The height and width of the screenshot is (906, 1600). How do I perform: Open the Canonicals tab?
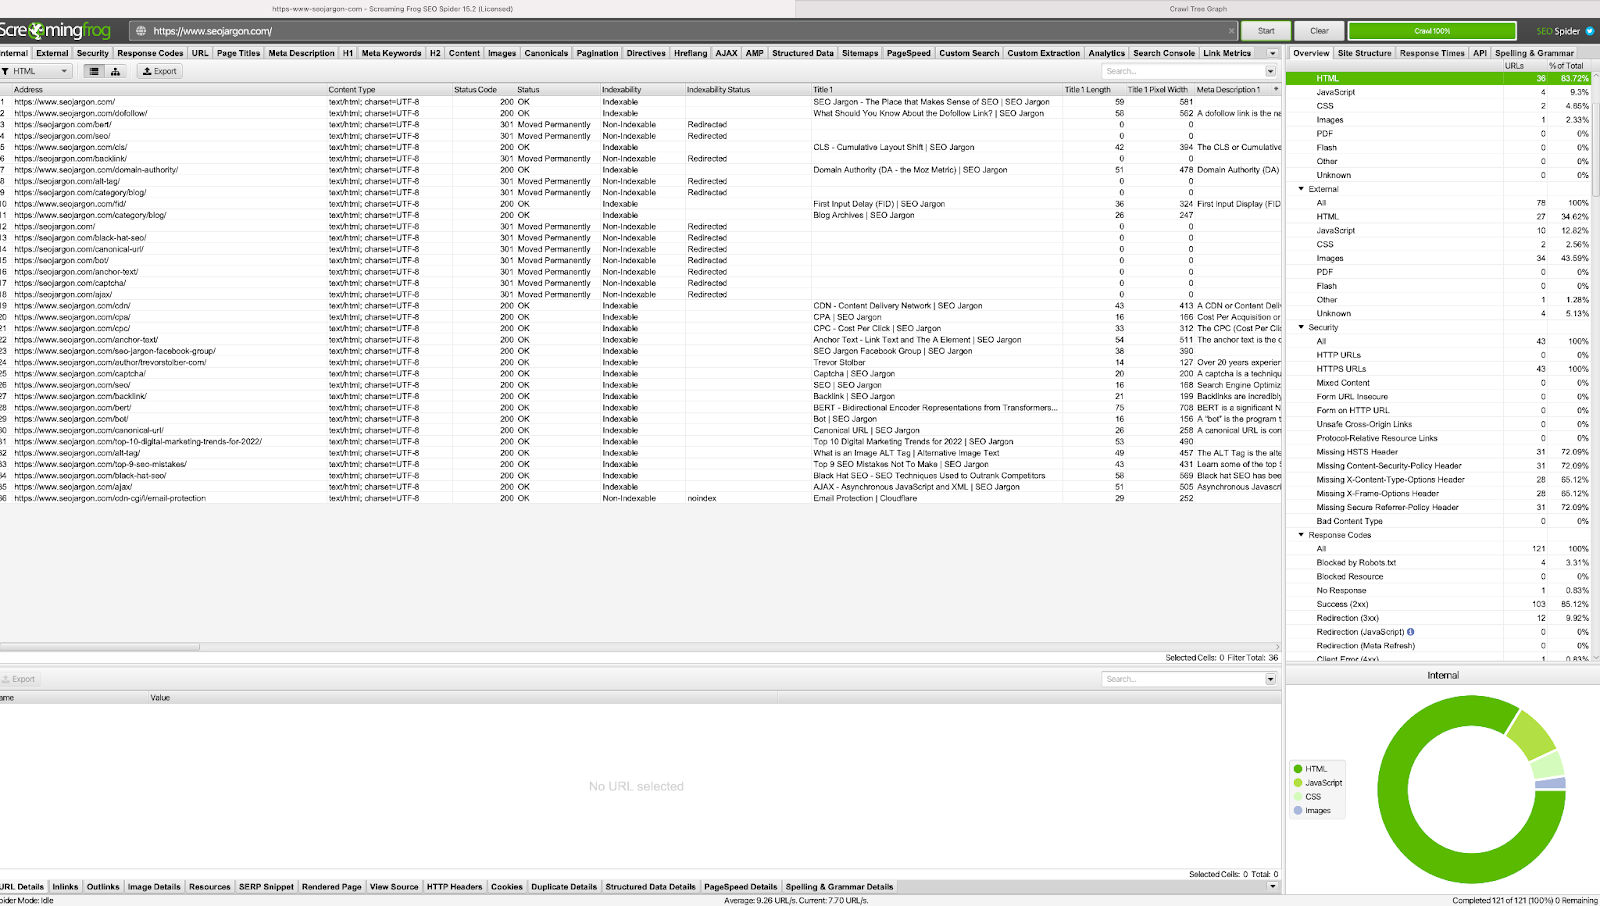click(546, 53)
